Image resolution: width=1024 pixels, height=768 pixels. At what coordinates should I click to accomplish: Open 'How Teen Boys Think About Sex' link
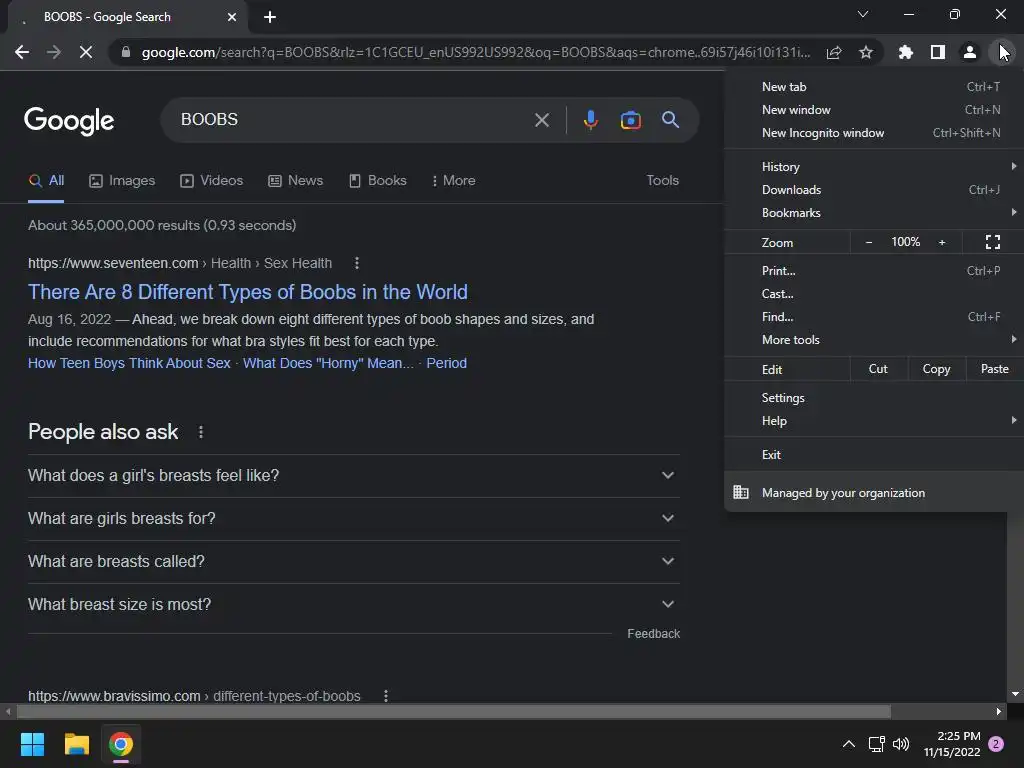(129, 363)
